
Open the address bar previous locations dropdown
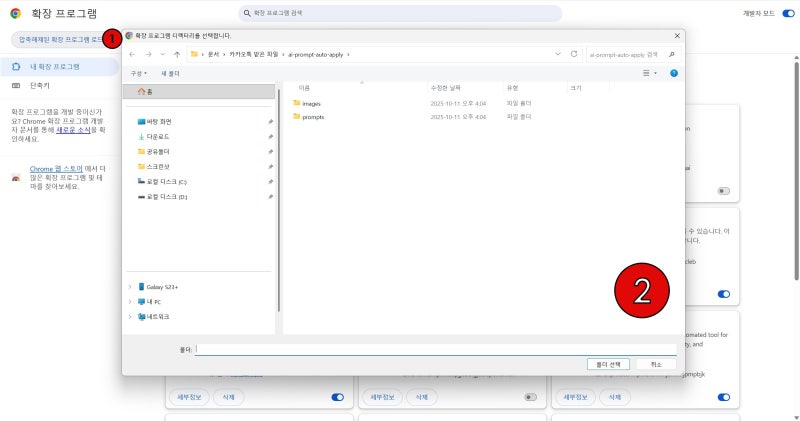click(558, 54)
